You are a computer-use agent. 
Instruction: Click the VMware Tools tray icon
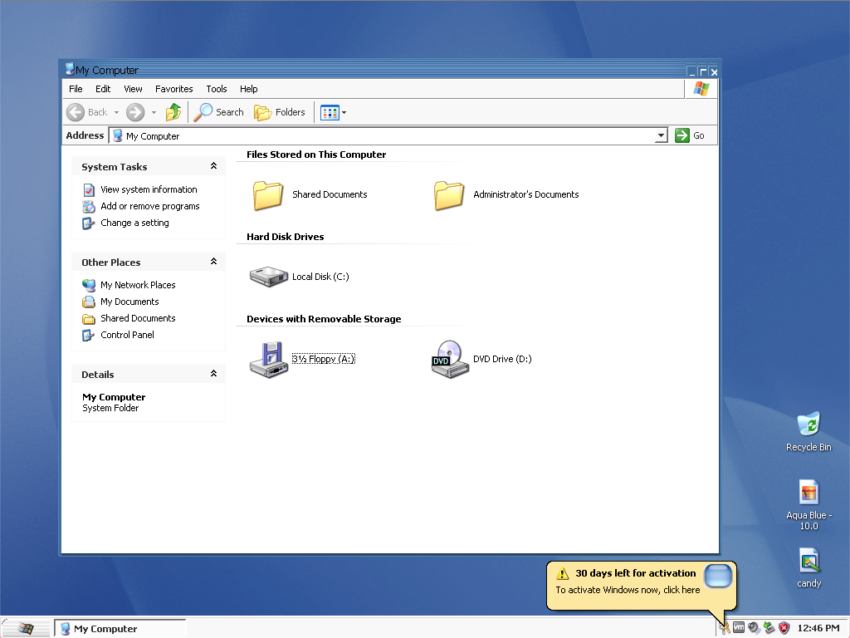738,628
